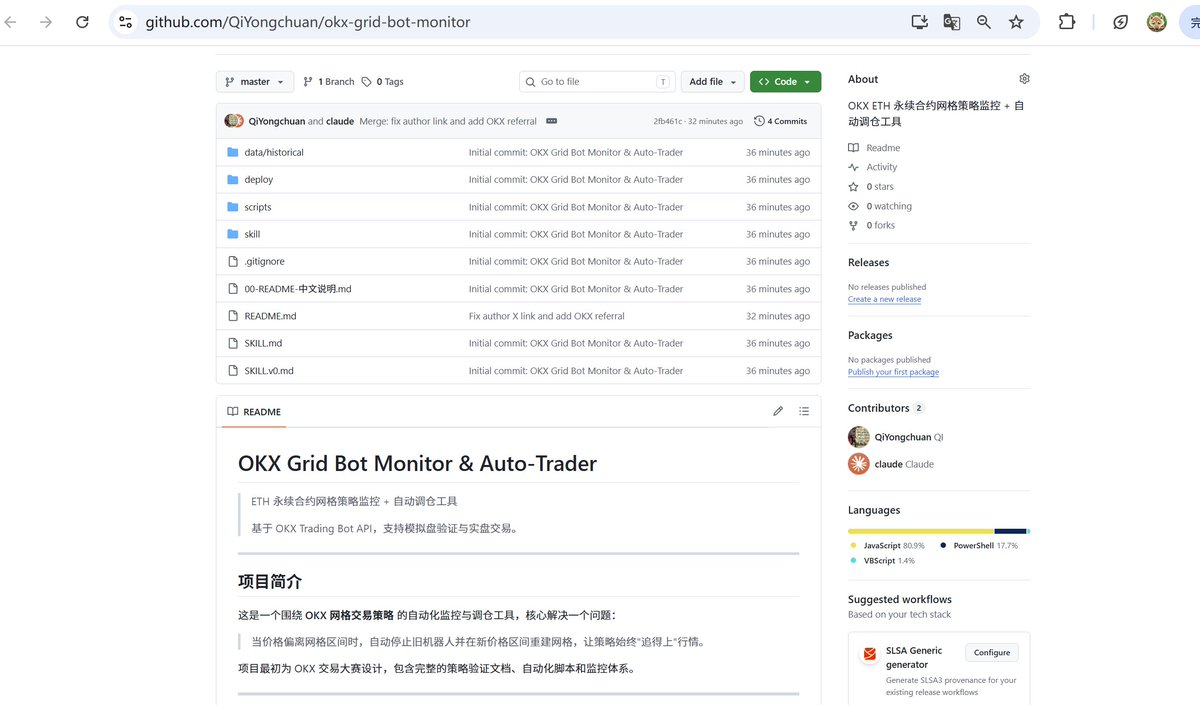
Task: Click JavaScript 80.9% language entry
Action: tap(888, 546)
